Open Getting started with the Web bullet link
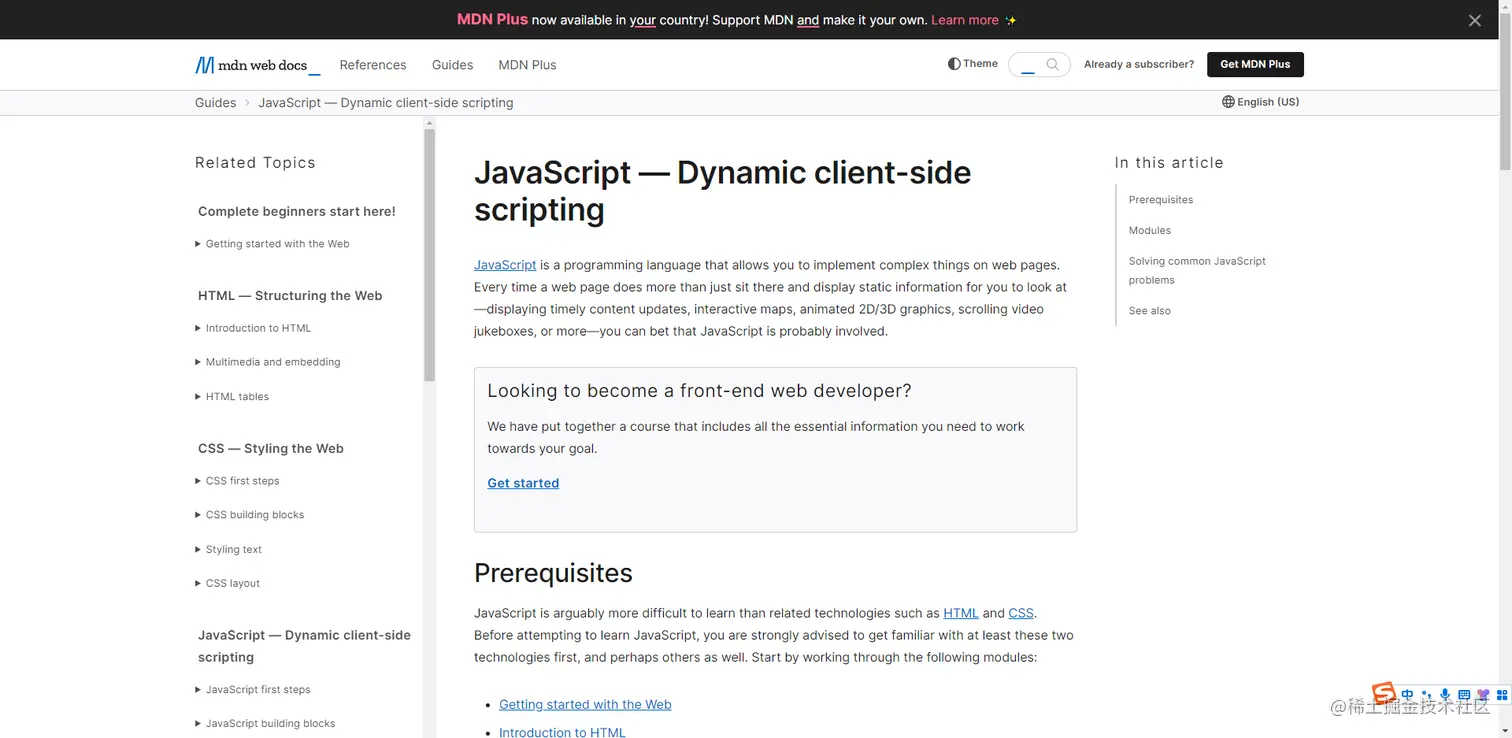Viewport: 1512px width, 738px height. click(585, 705)
